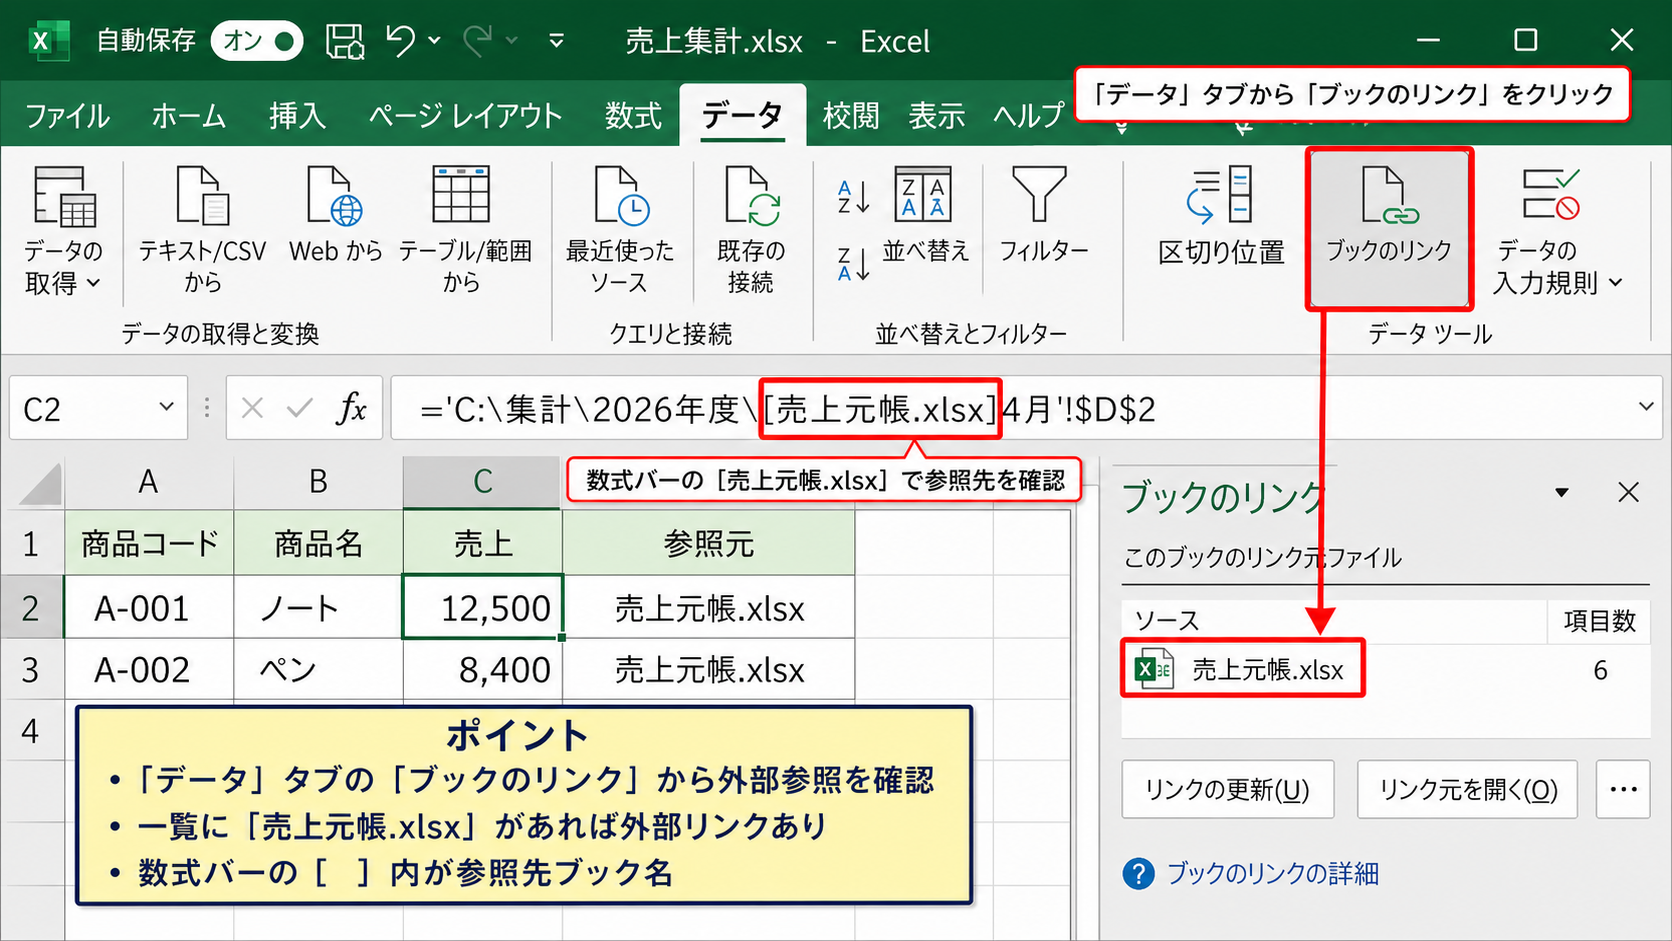Switch to the ホーム tab

[188, 116]
